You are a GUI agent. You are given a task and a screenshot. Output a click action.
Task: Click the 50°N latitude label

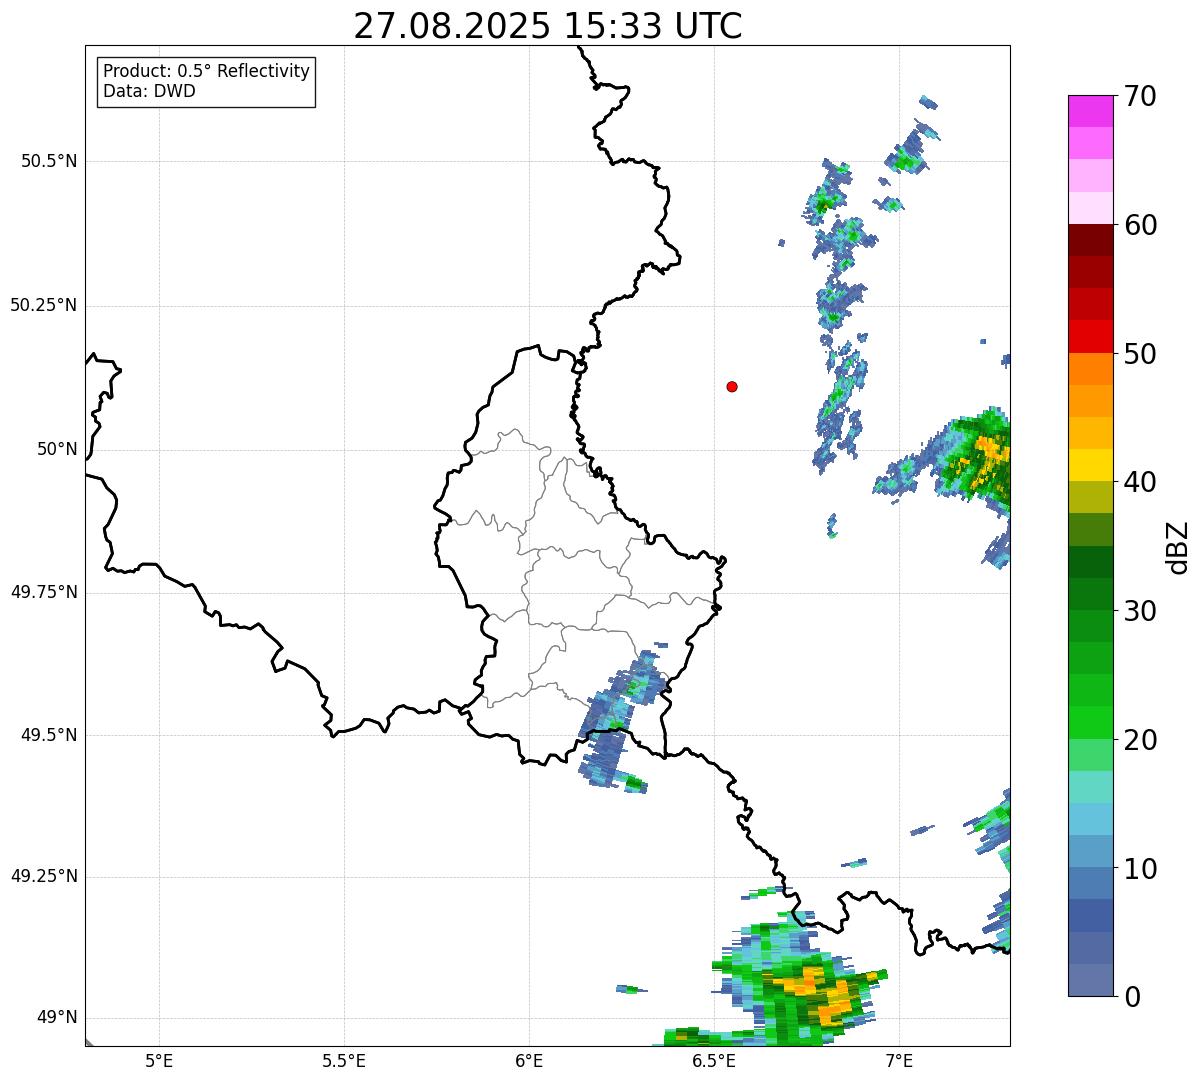[x=57, y=449]
